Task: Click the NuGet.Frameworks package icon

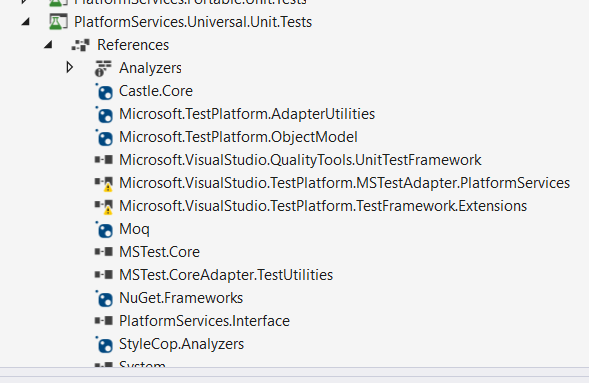Action: click(104, 298)
